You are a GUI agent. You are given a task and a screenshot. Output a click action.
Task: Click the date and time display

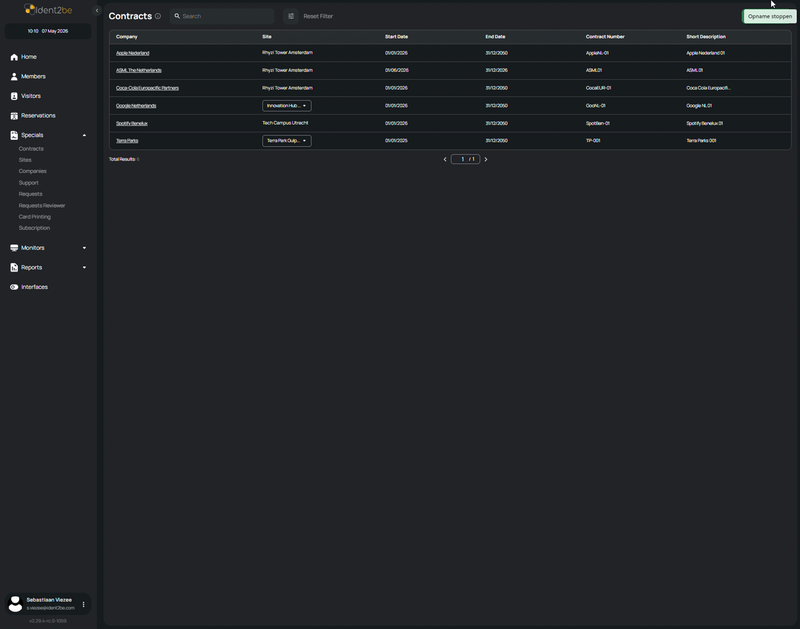pyautogui.click(x=48, y=31)
